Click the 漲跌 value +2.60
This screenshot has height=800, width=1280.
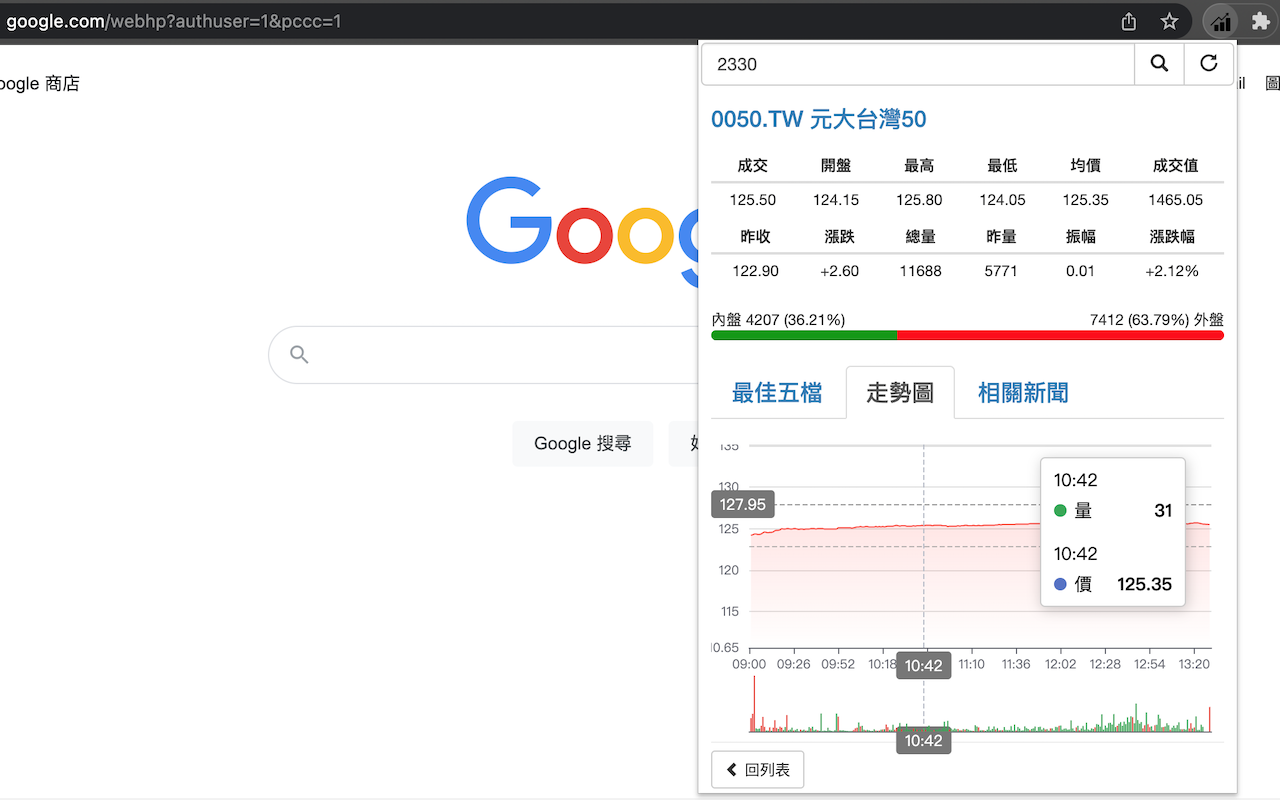(839, 271)
